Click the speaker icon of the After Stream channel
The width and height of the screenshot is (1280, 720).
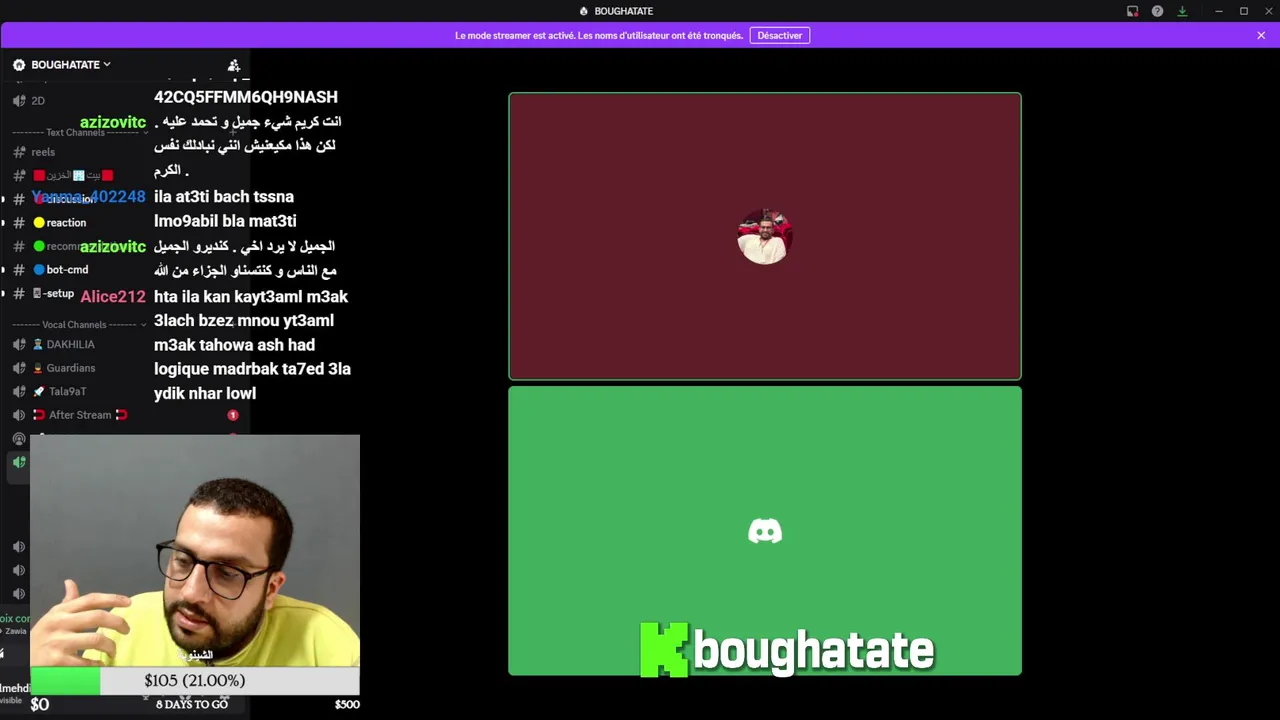coord(19,415)
